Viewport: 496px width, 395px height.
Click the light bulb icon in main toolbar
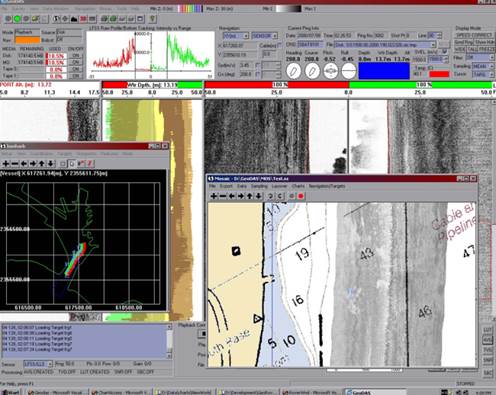point(152,19)
